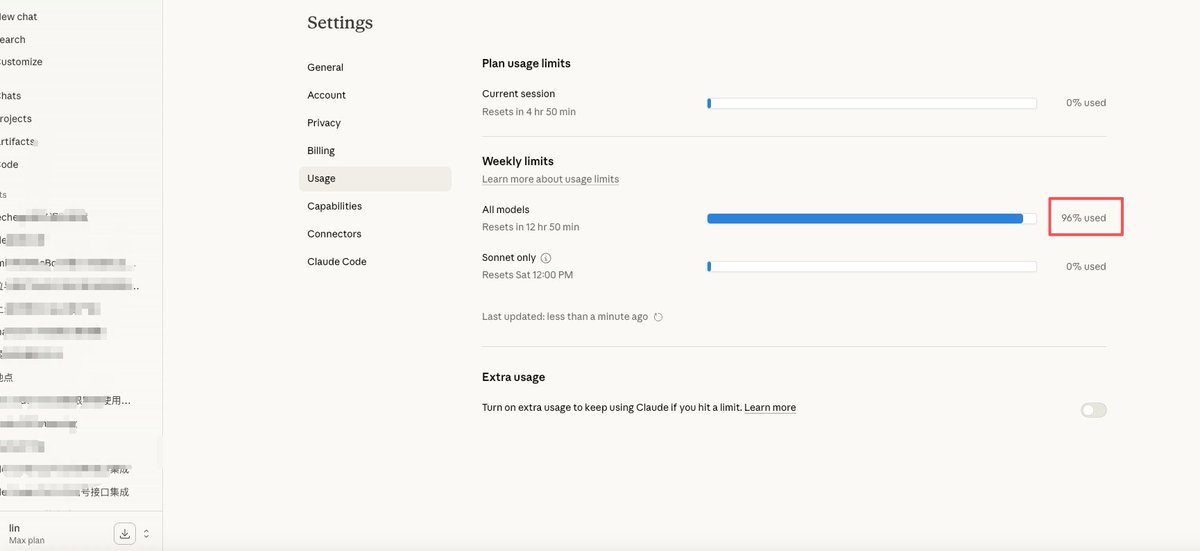Go to Privacy settings
Image resolution: width=1200 pixels, height=551 pixels.
pyautogui.click(x=324, y=123)
